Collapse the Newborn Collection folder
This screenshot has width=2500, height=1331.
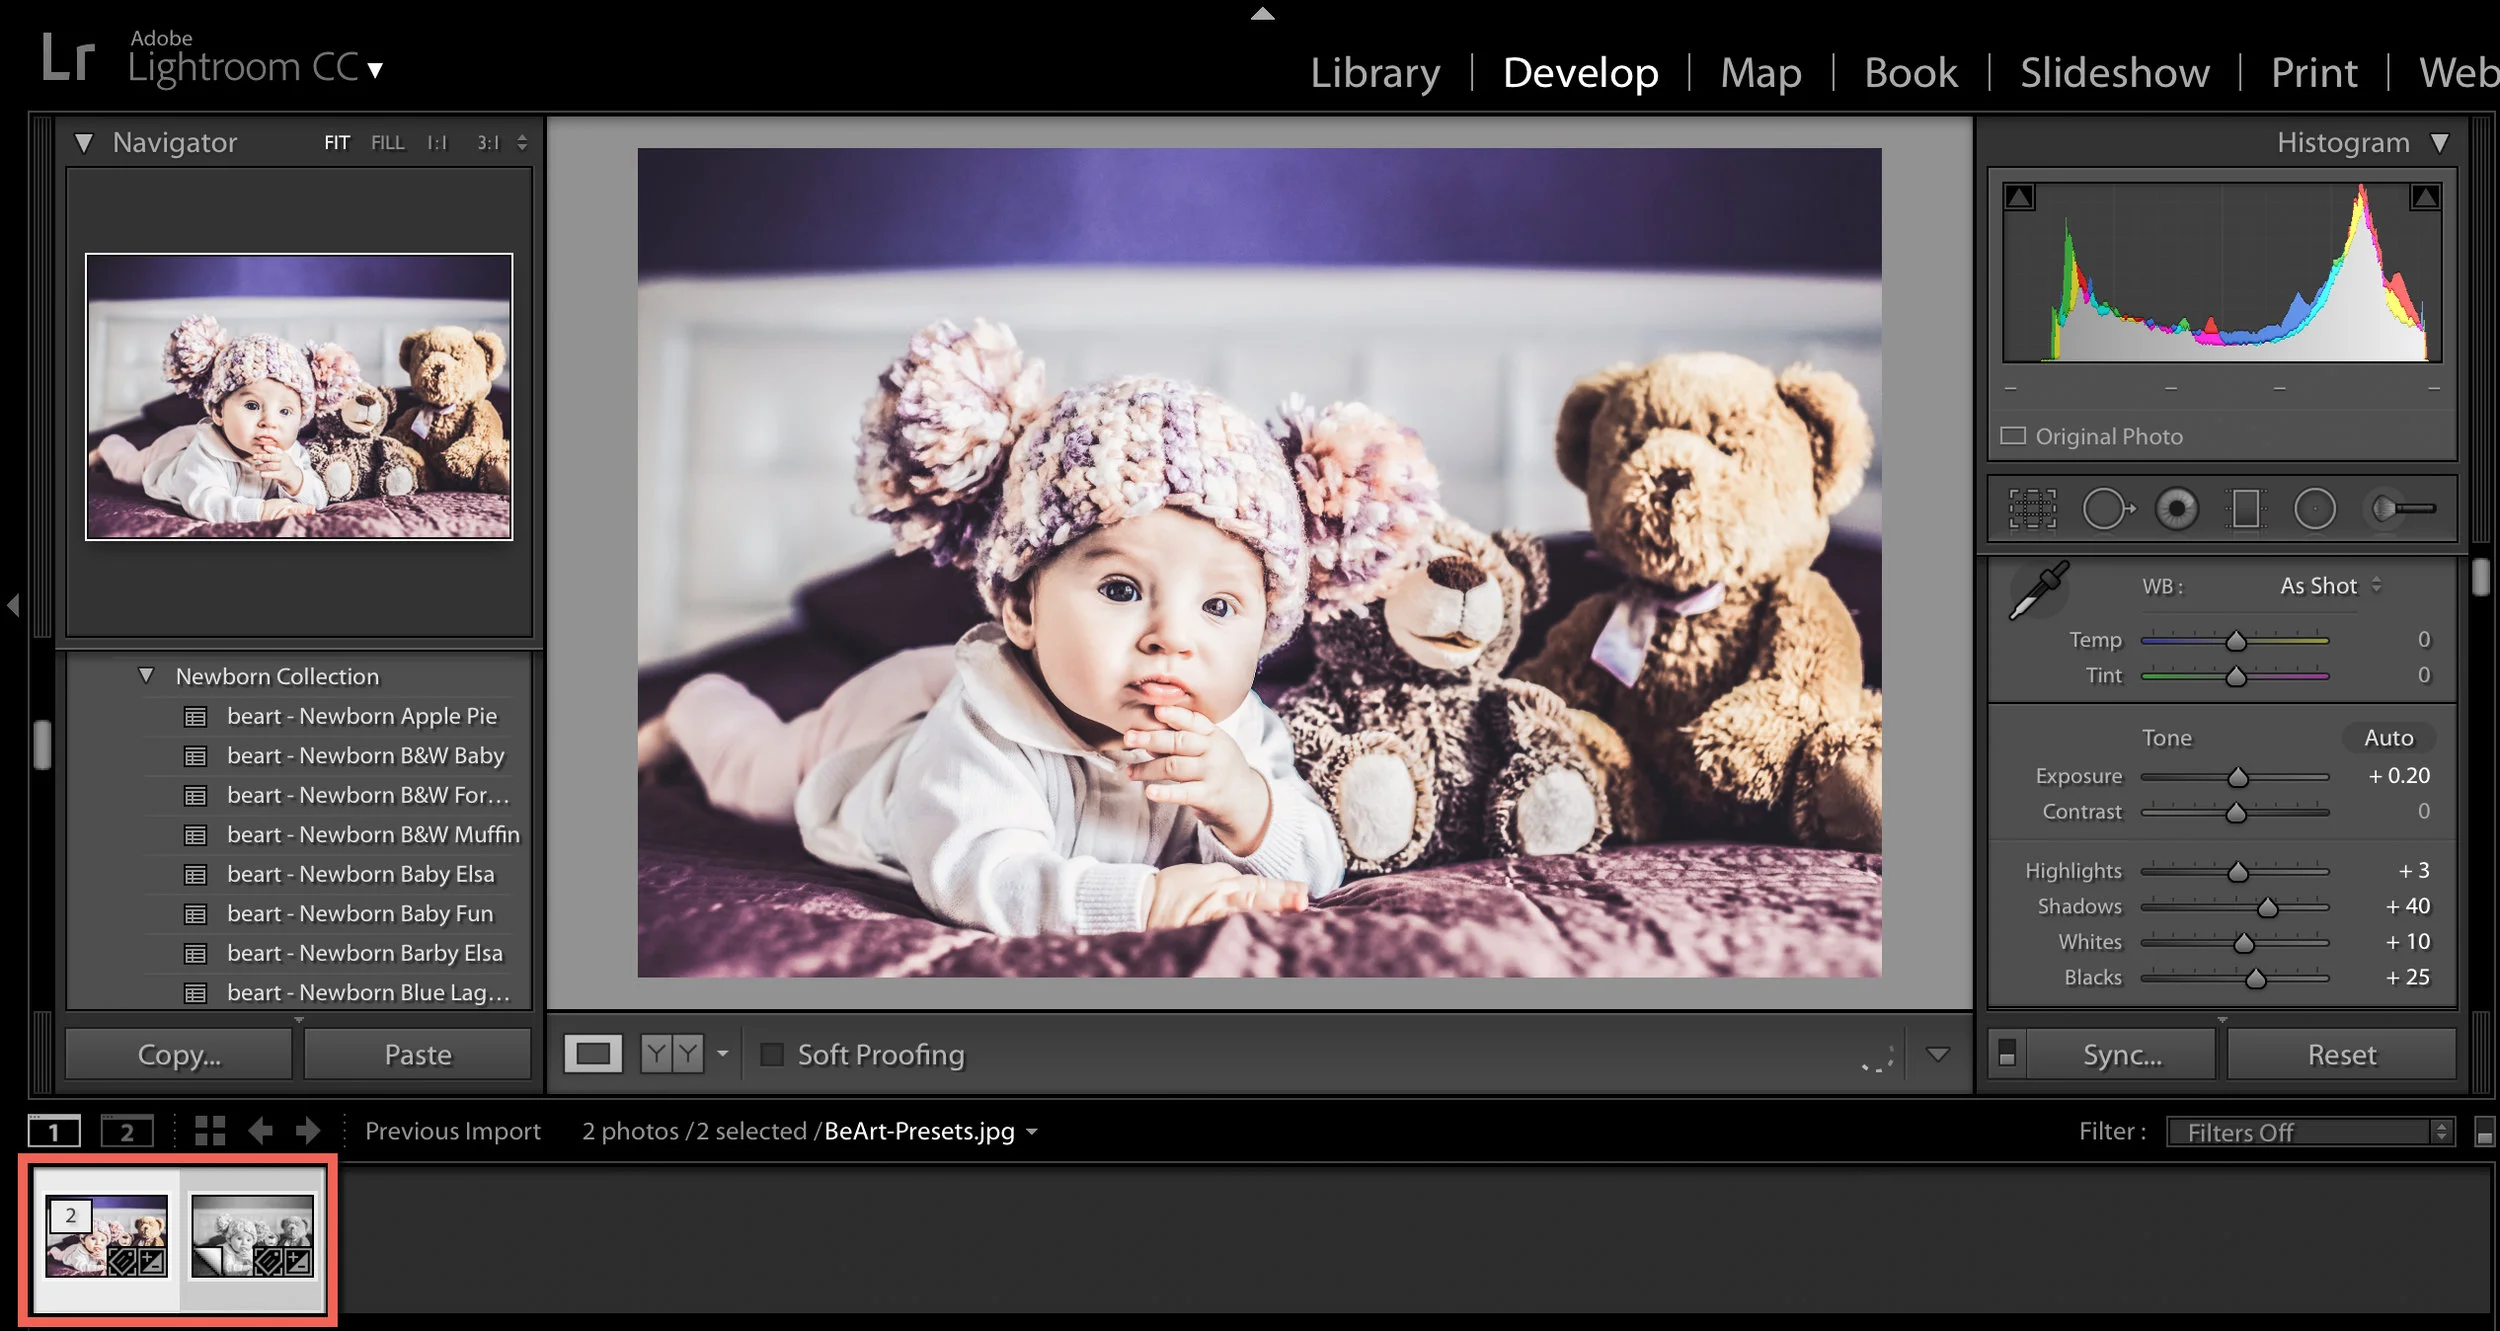point(146,676)
